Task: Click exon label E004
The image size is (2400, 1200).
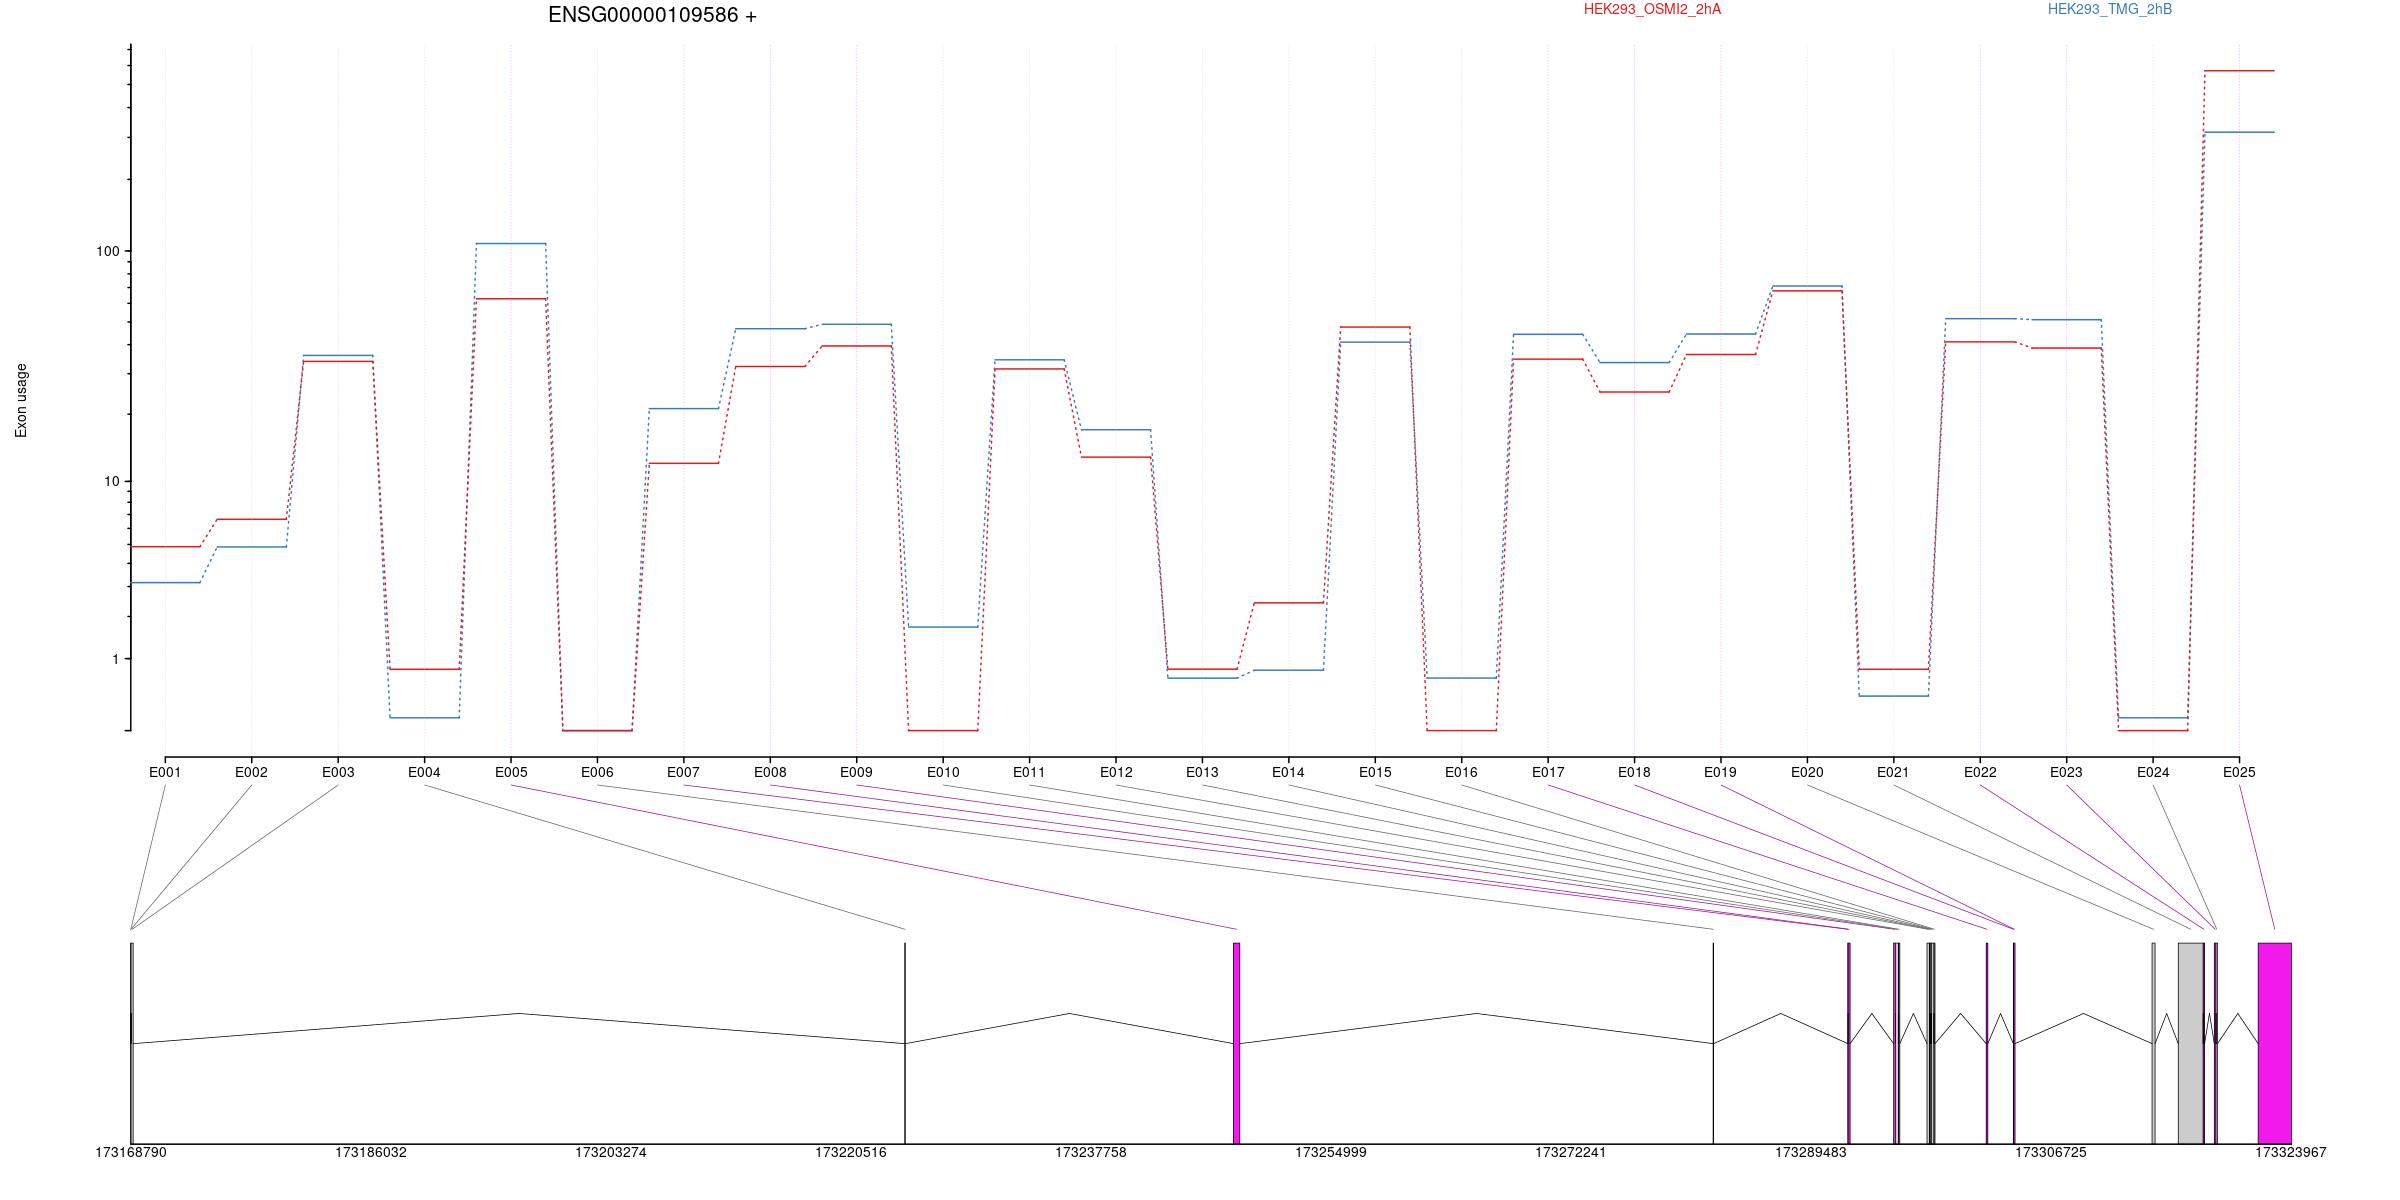Action: (424, 772)
